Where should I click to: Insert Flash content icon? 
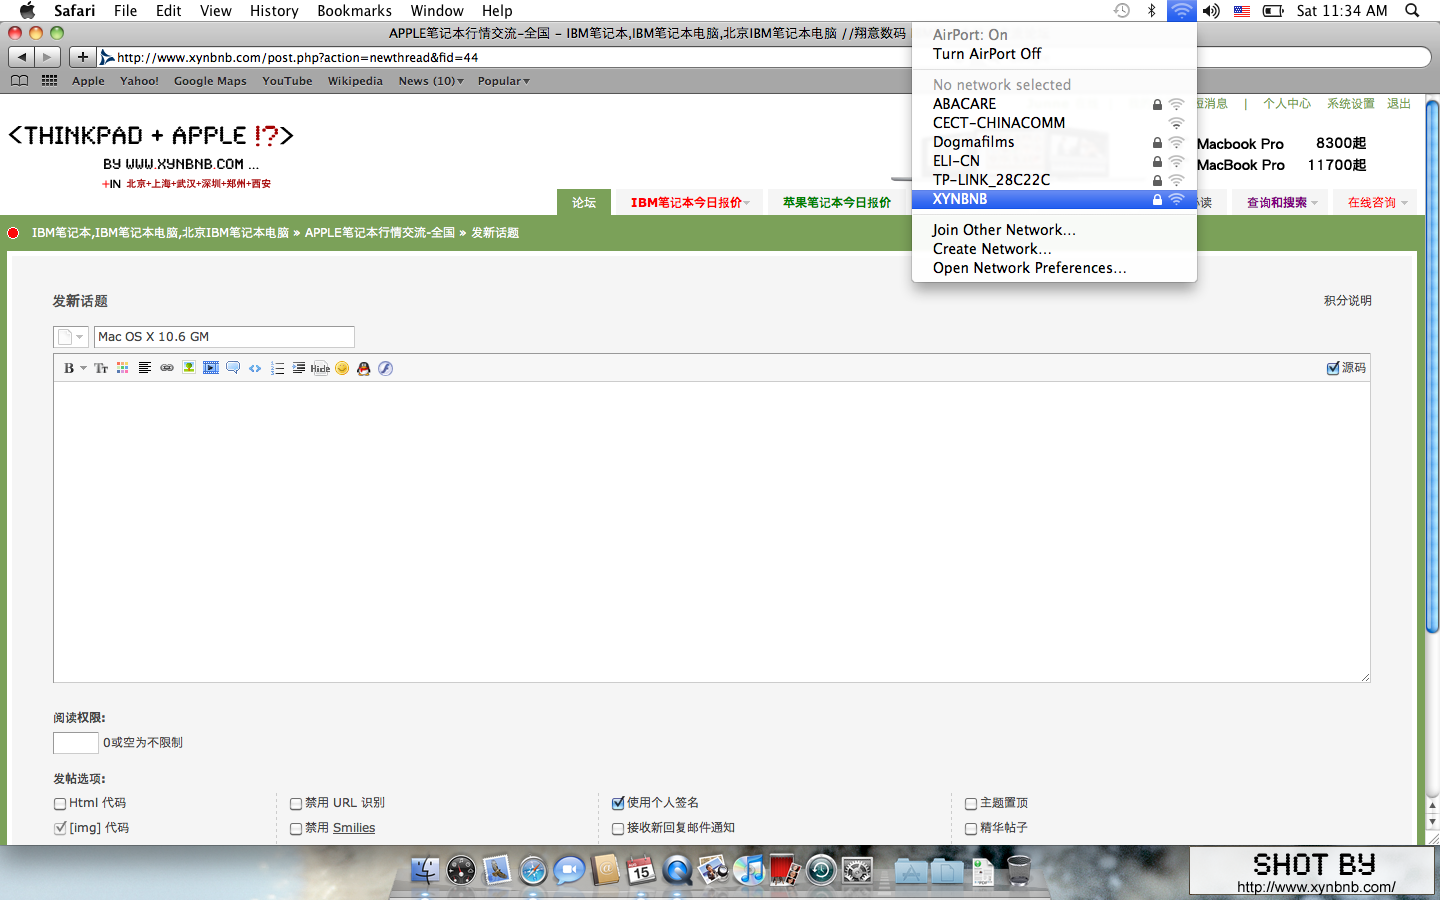(386, 368)
